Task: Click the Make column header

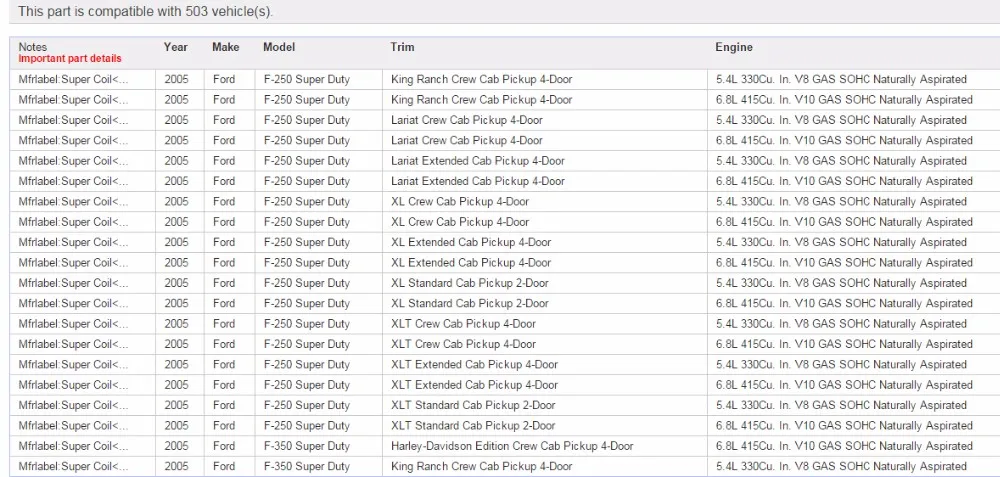Action: pos(226,47)
